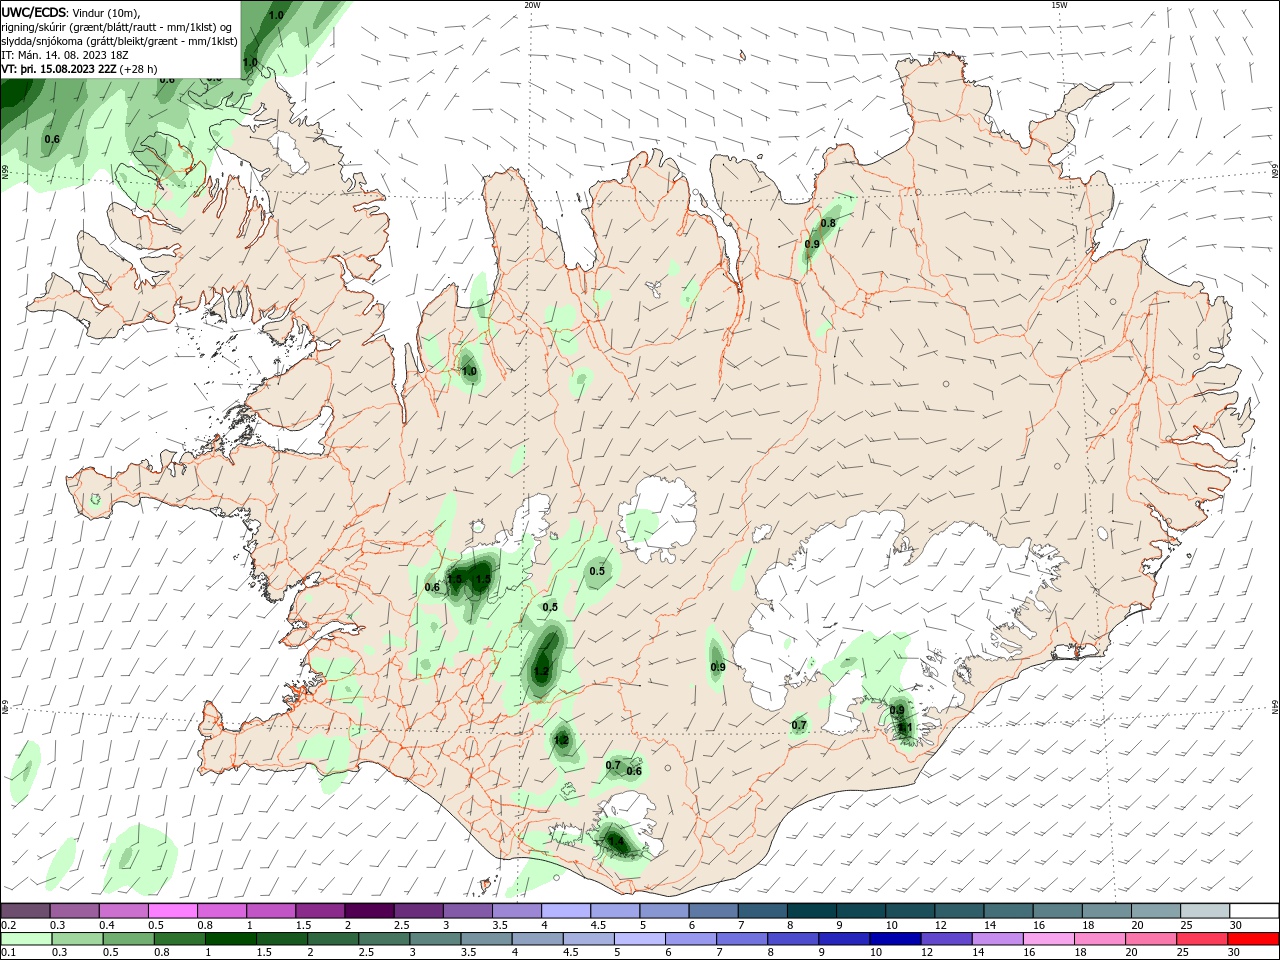The width and height of the screenshot is (1280, 960).
Task: Pick the magenta 1.5 swatch, upper legend
Action: tap(319, 911)
